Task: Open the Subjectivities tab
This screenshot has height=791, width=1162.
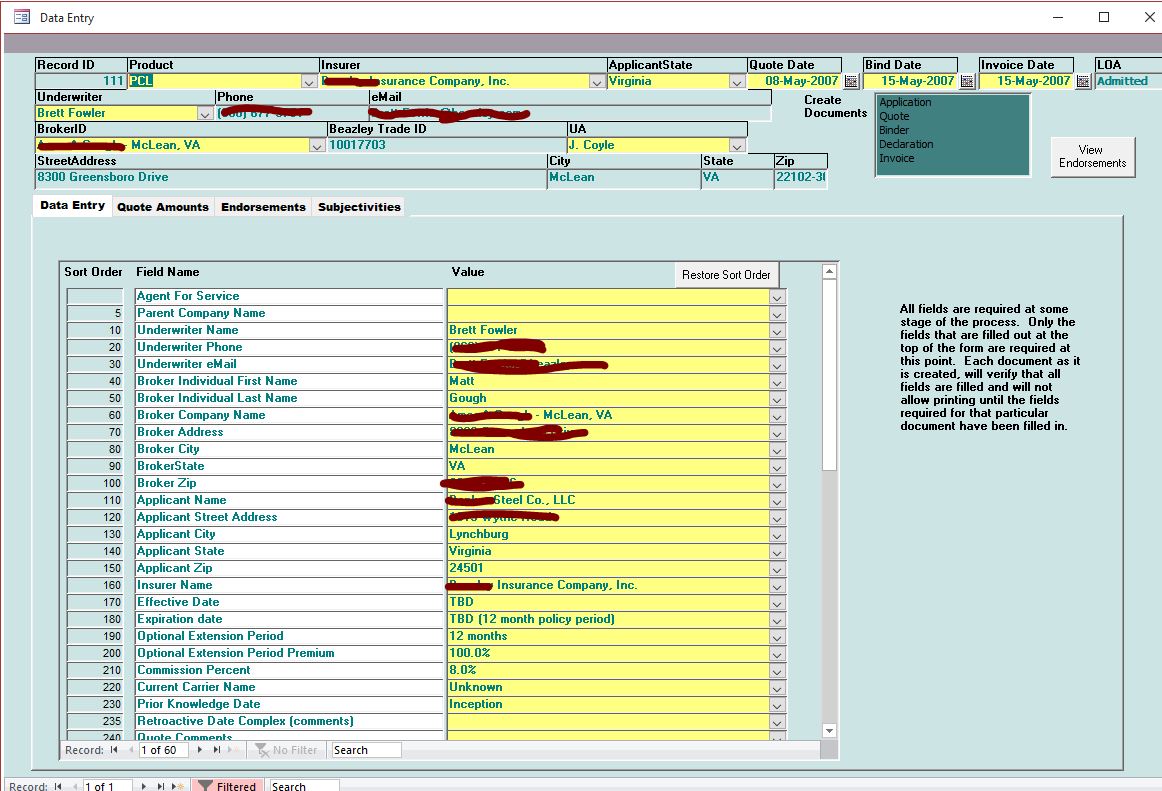Action: pyautogui.click(x=359, y=207)
